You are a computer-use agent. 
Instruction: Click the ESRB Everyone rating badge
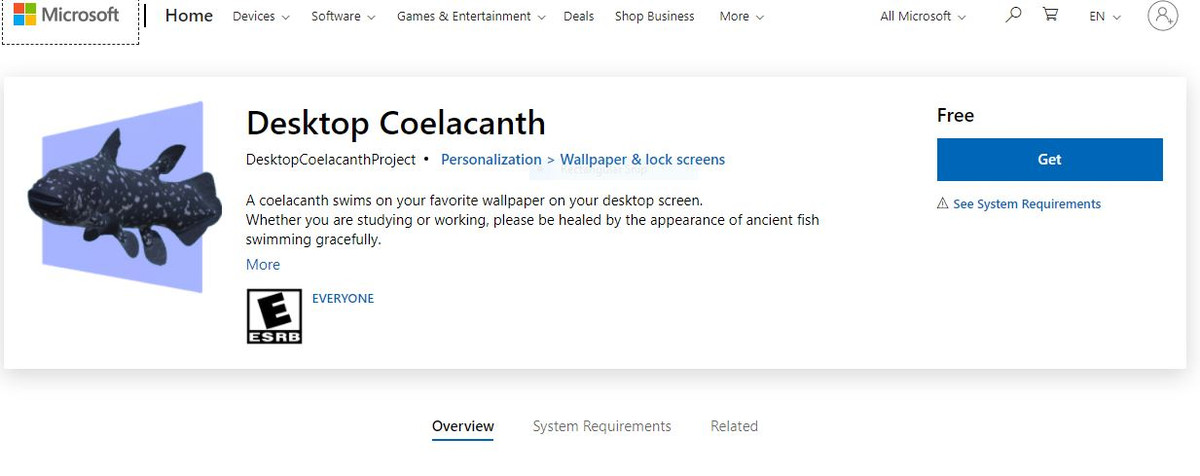[274, 316]
